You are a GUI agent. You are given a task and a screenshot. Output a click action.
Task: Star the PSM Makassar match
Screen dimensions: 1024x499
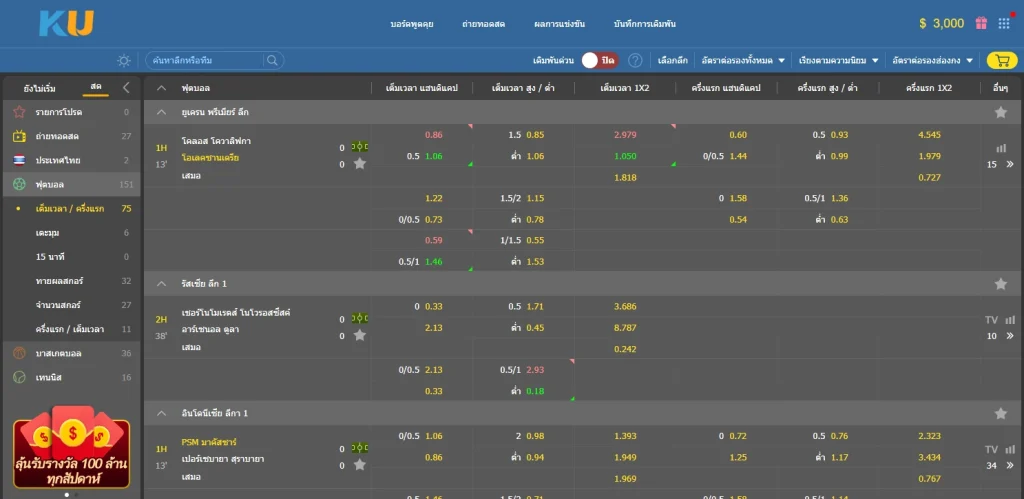click(359, 465)
